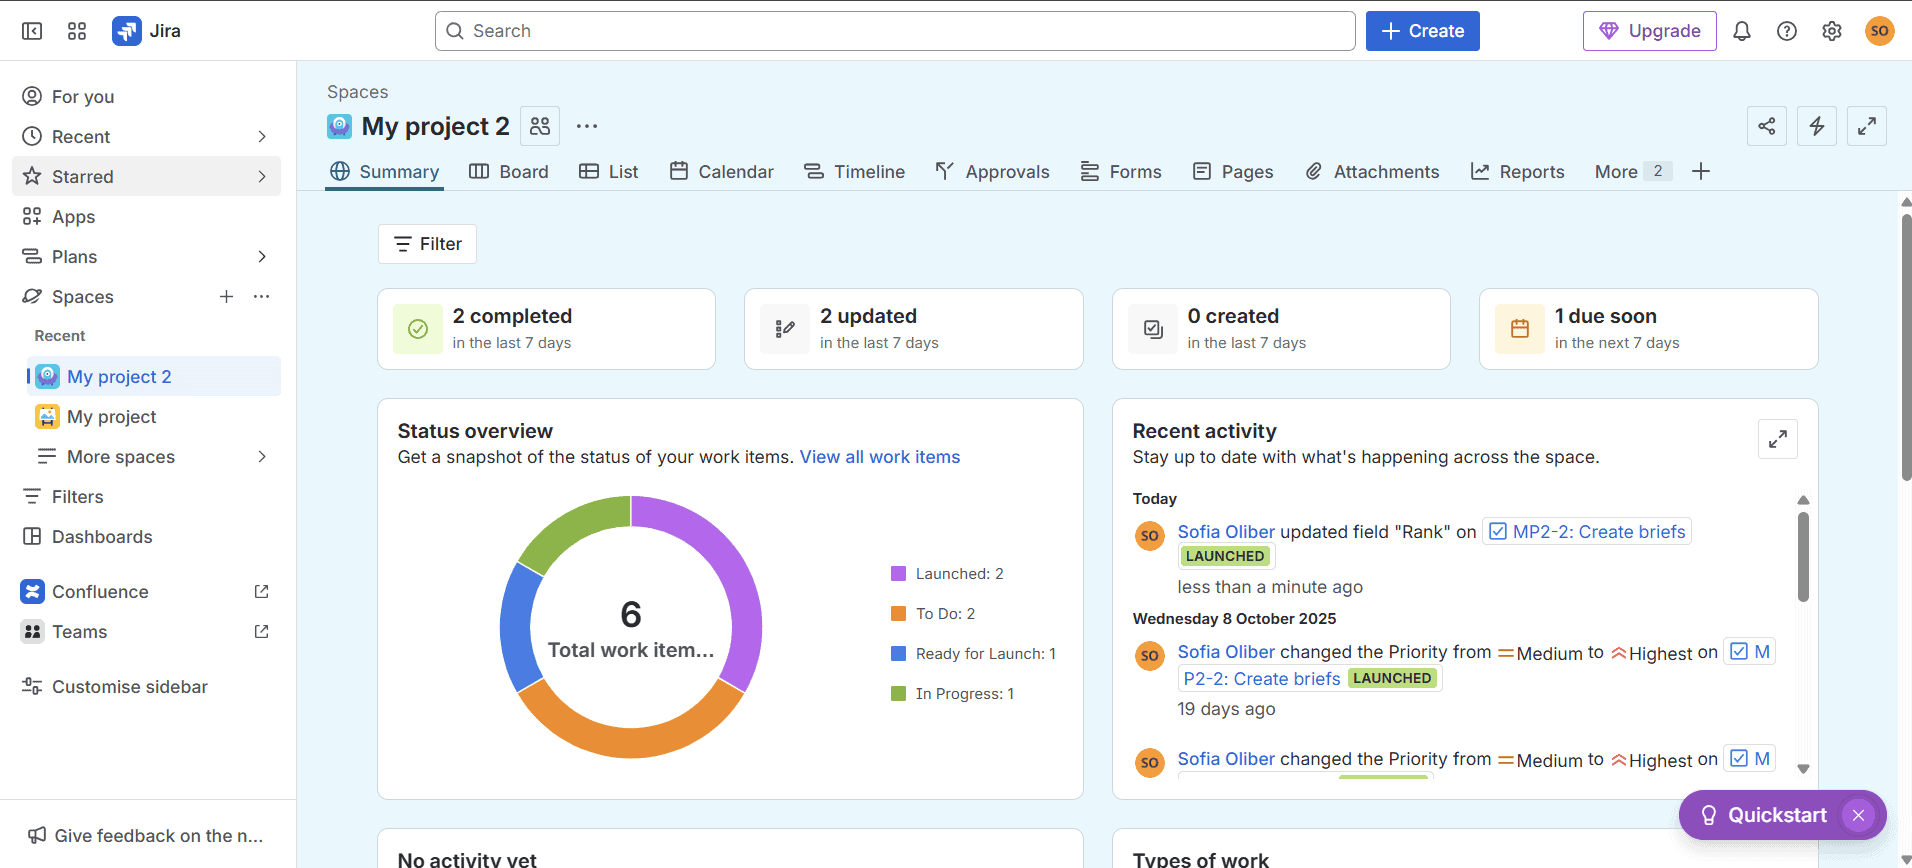Open the View all work items link
1912x868 pixels.
point(879,457)
